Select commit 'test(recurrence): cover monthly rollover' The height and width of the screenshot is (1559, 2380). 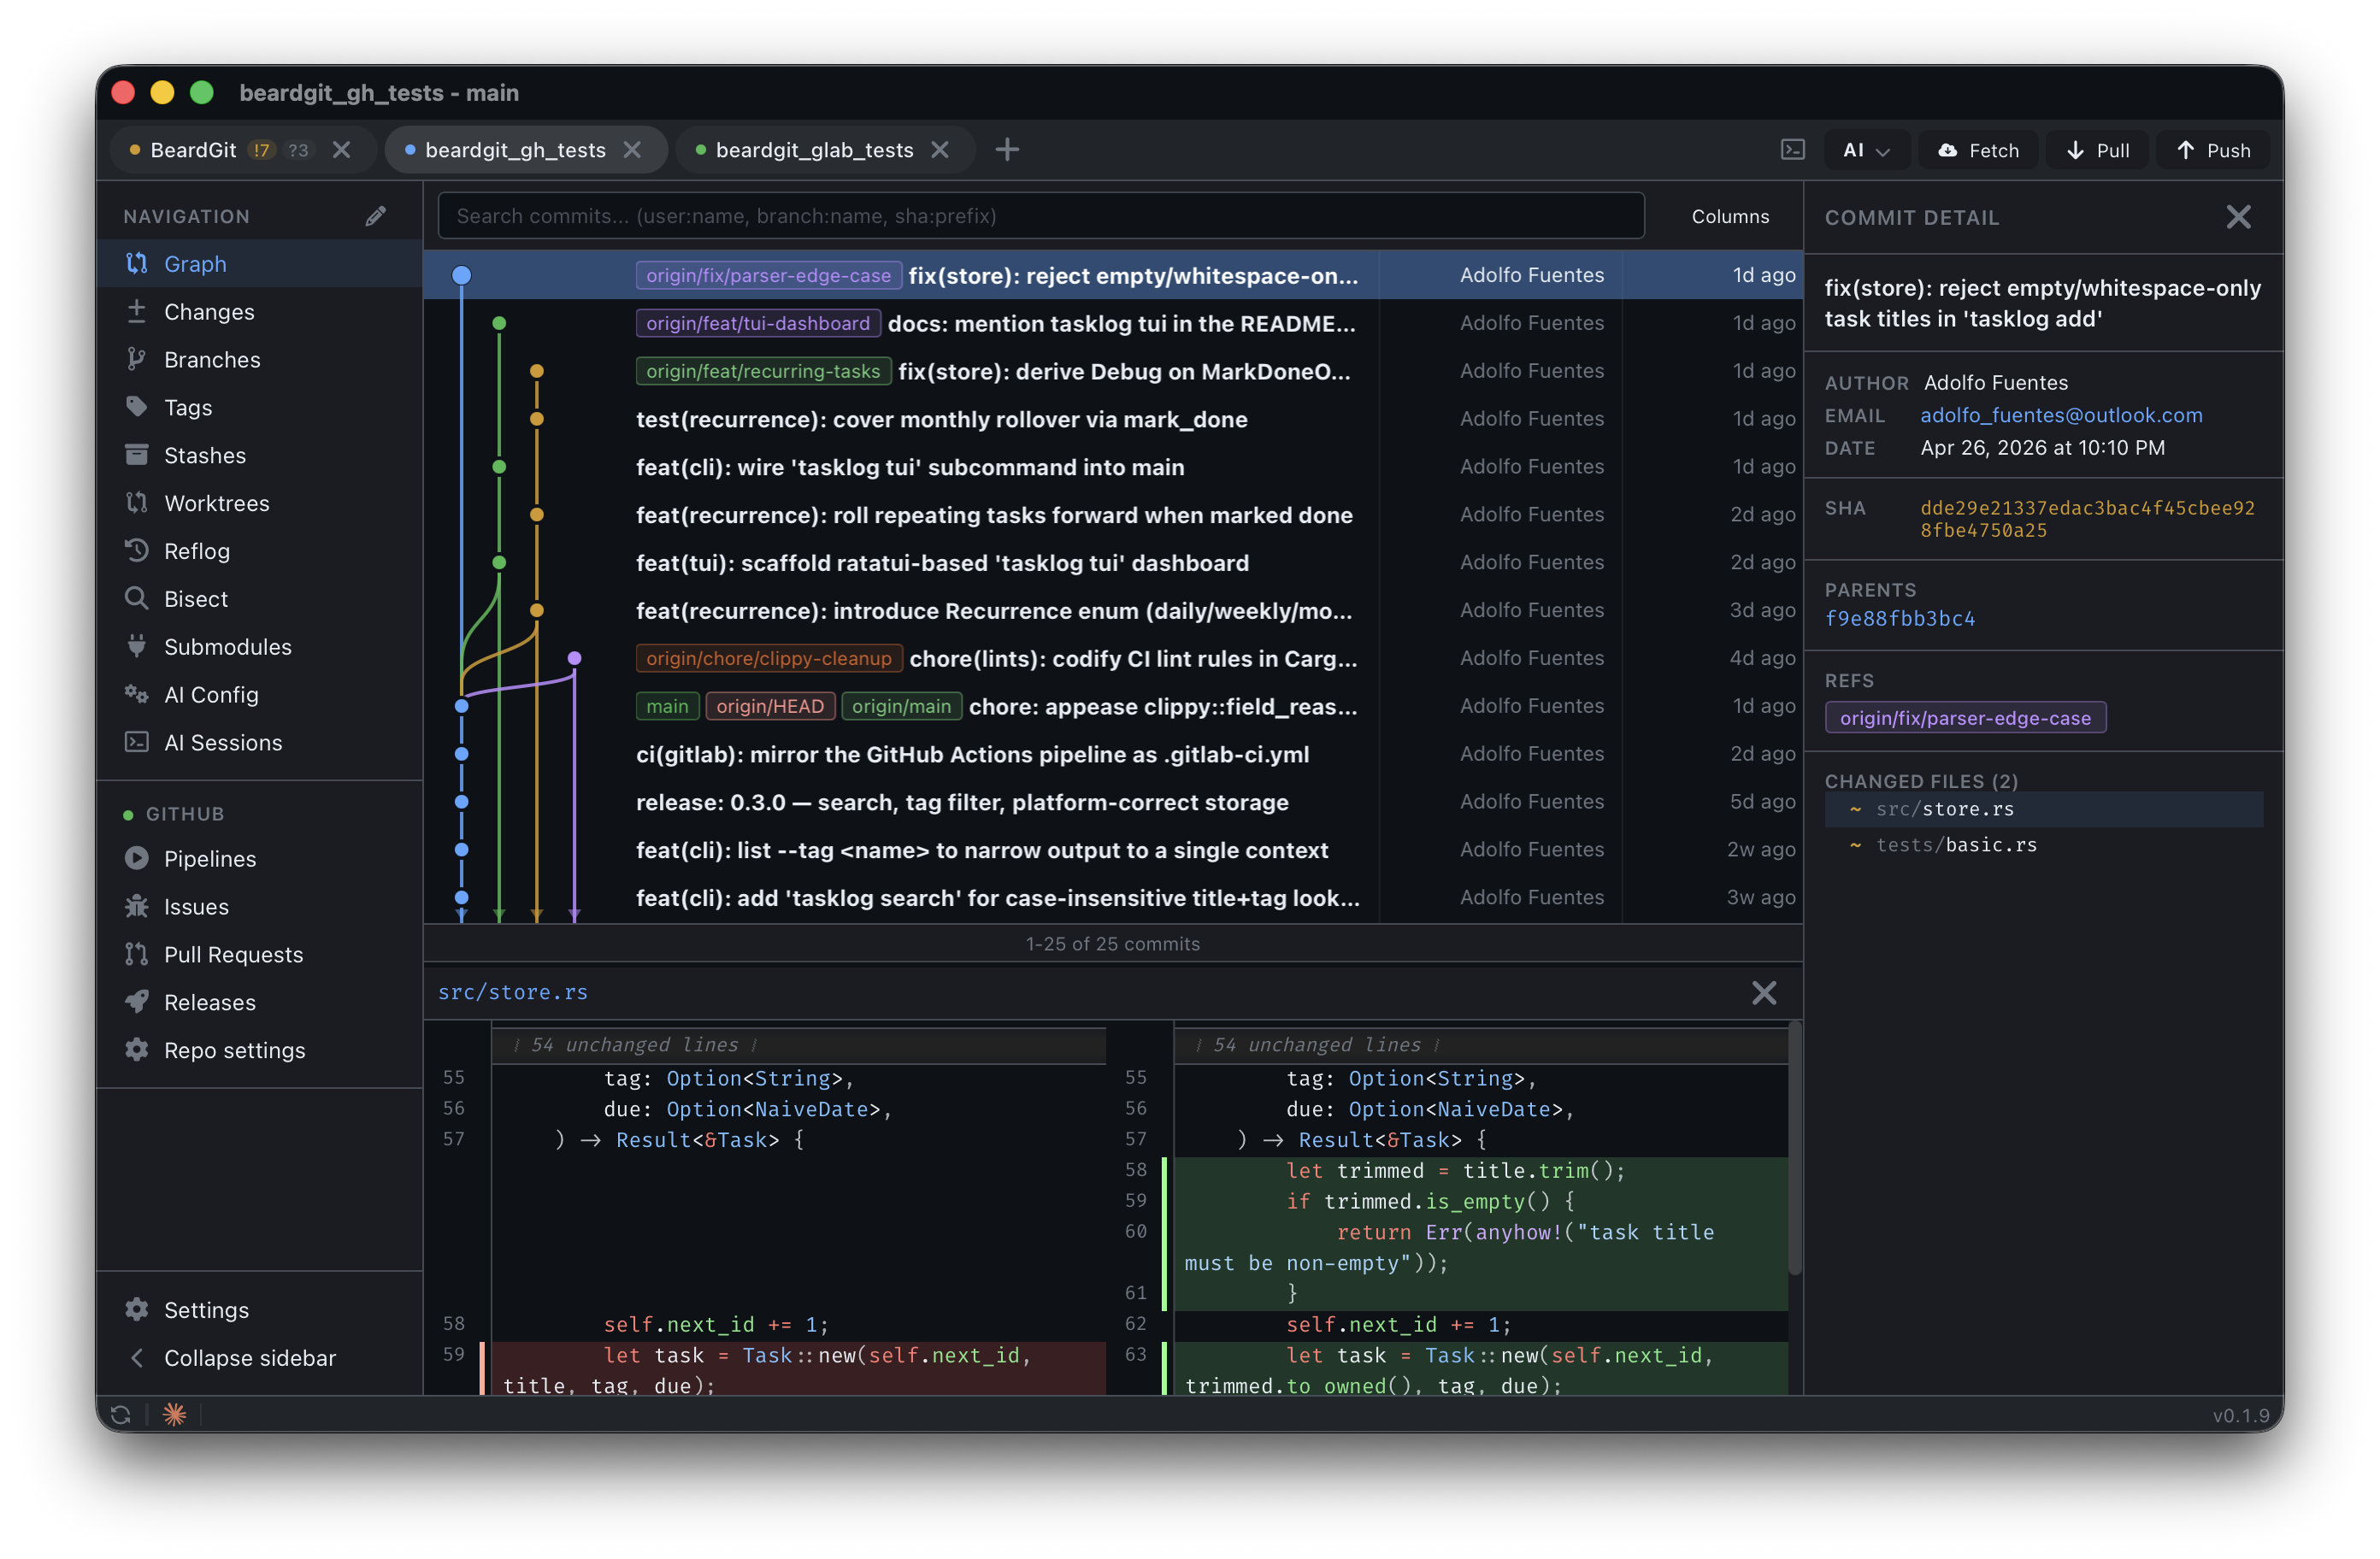(1112, 419)
